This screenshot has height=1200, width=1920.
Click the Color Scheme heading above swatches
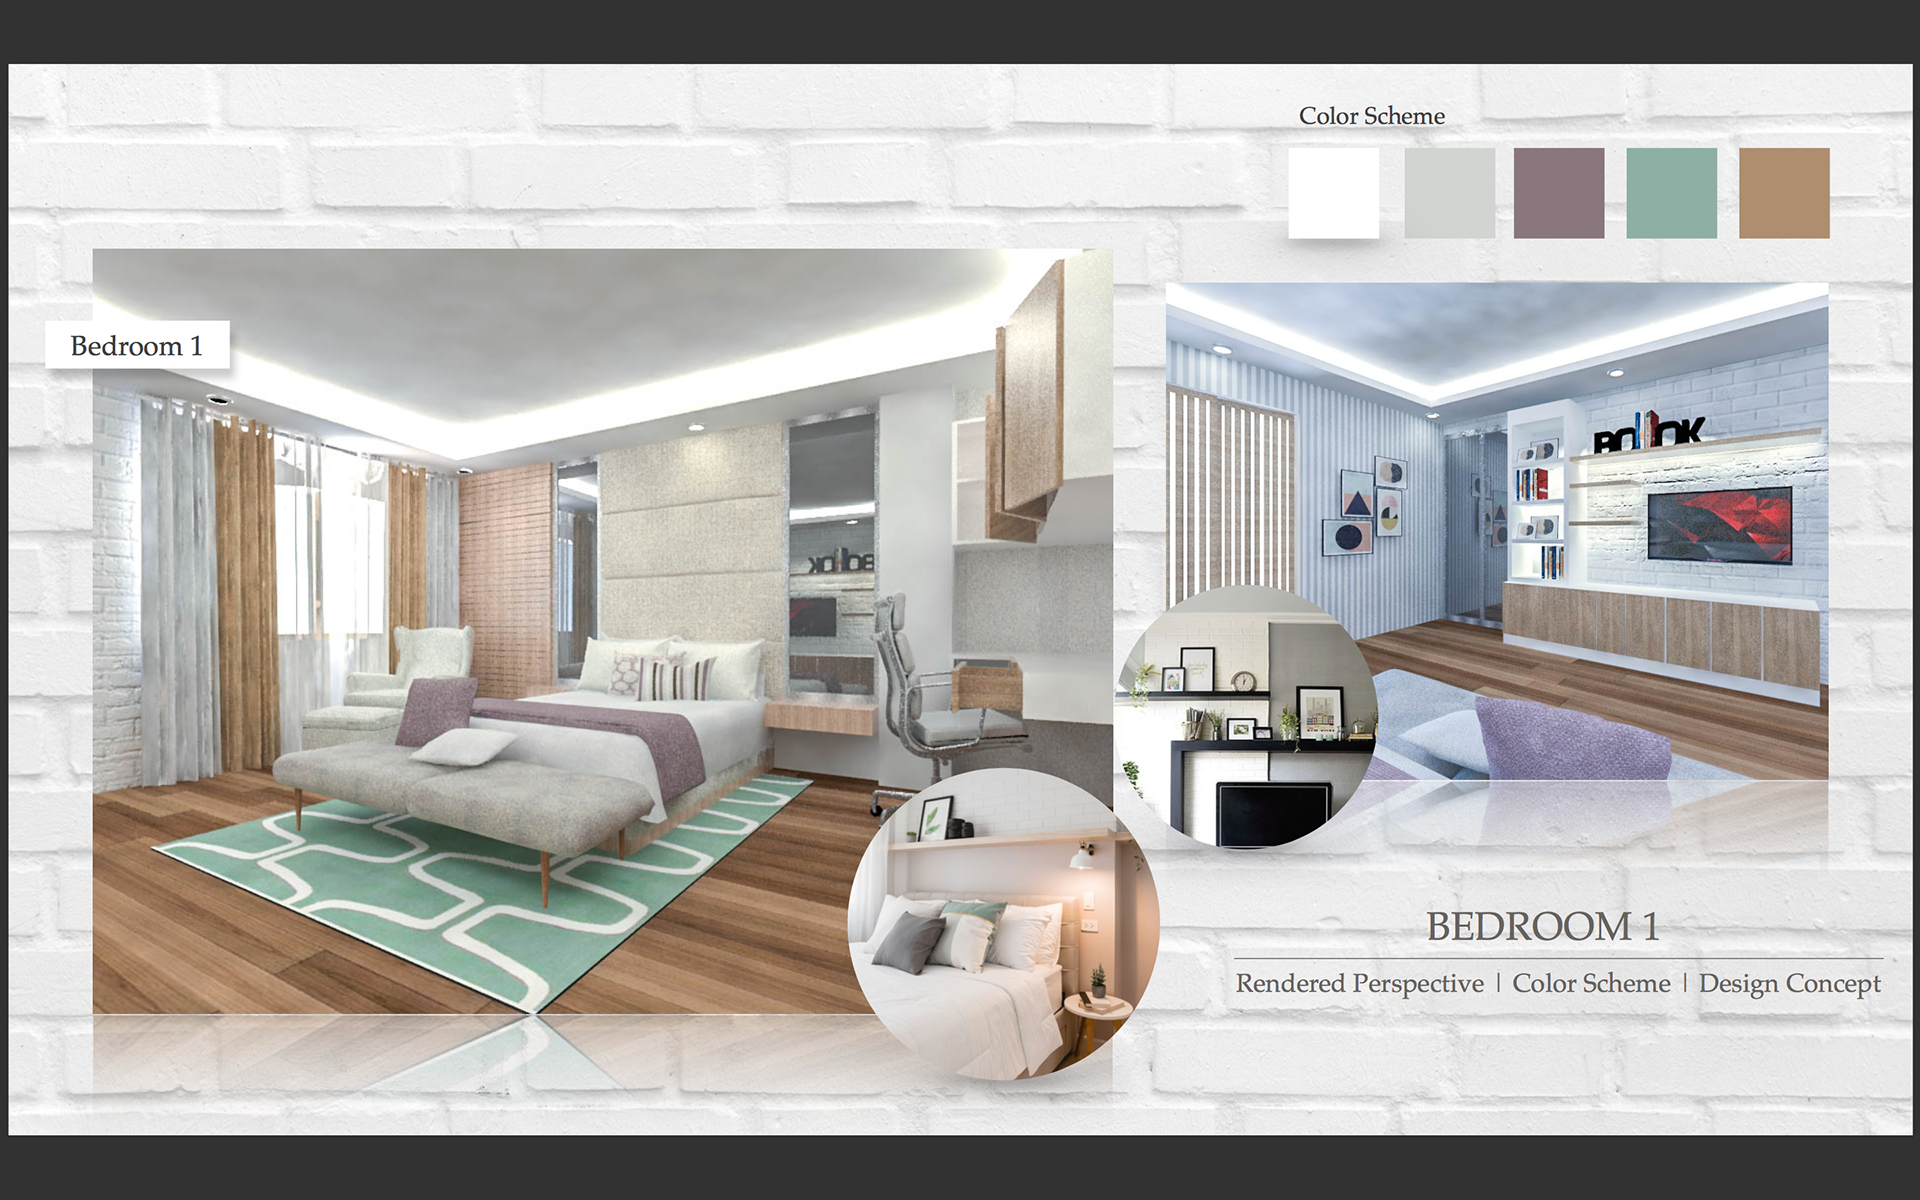[x=1371, y=116]
